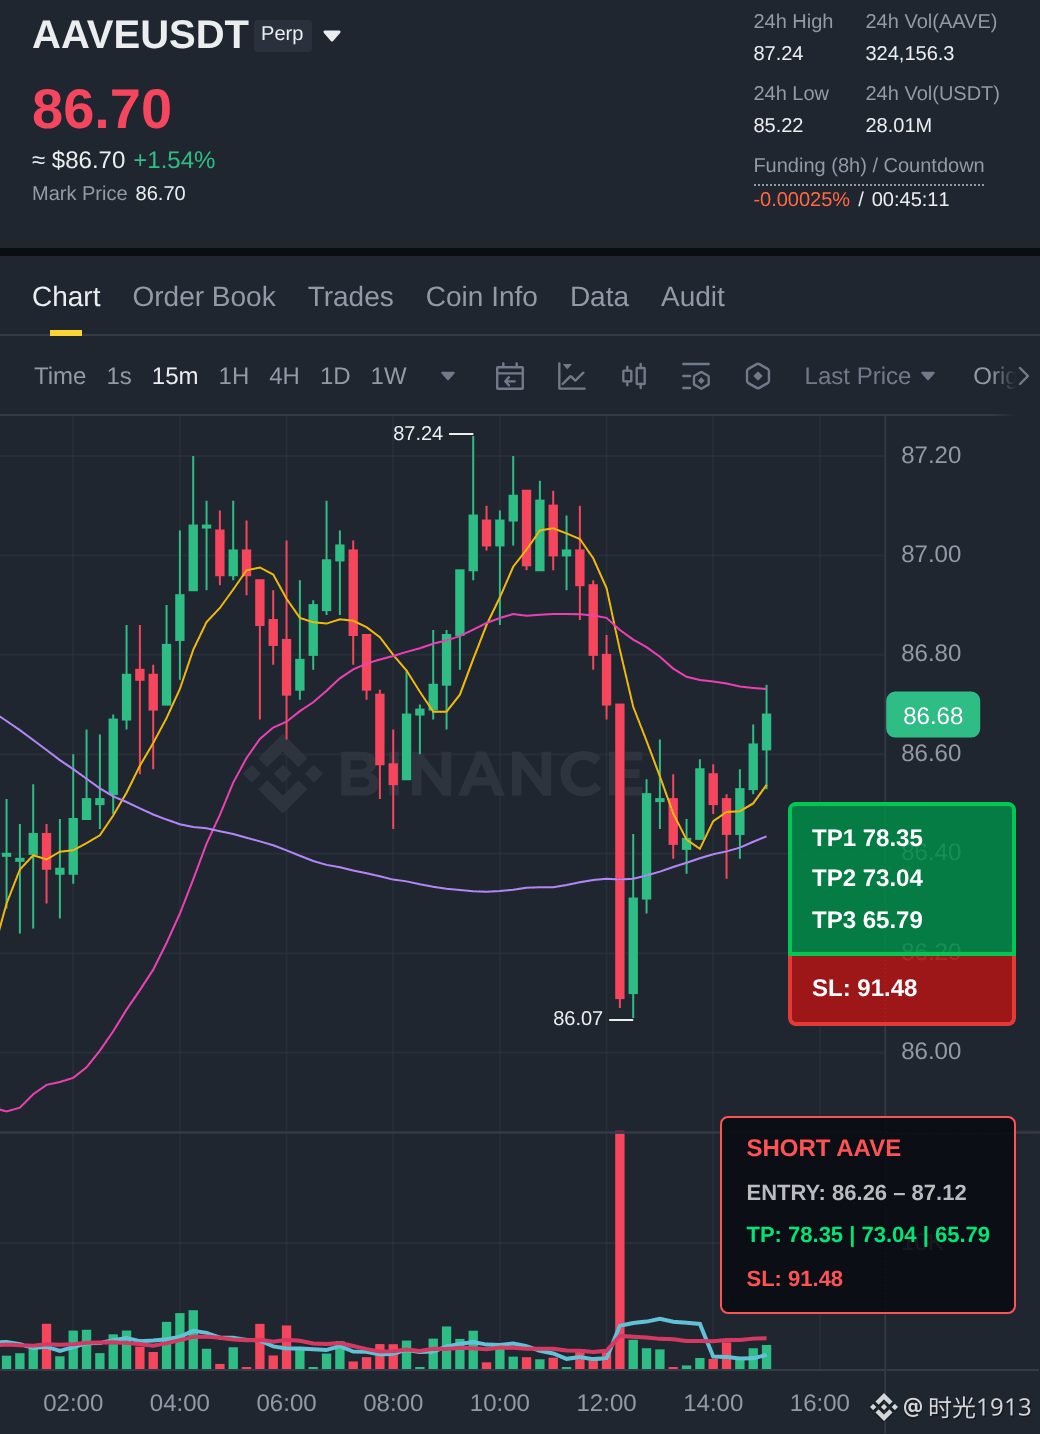Viewport: 1040px width, 1434px height.
Task: Select the Time chart view
Action: 60,376
